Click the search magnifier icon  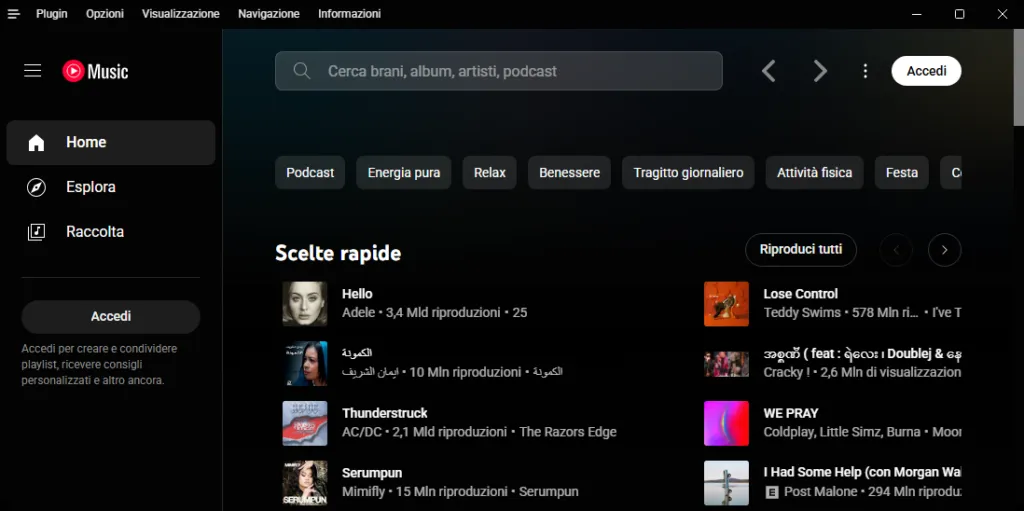point(302,71)
